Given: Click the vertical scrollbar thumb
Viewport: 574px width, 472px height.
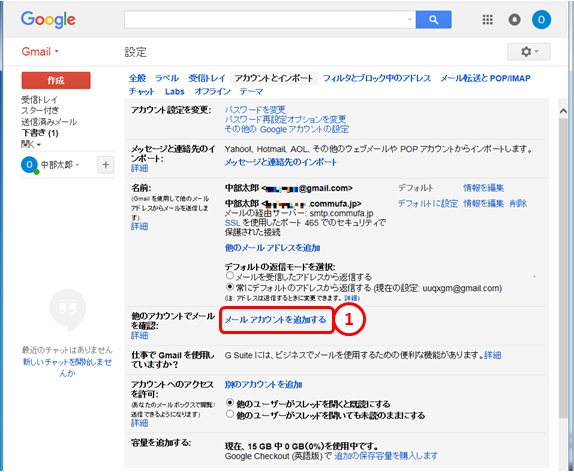Looking at the screenshot, I should pos(563,267).
